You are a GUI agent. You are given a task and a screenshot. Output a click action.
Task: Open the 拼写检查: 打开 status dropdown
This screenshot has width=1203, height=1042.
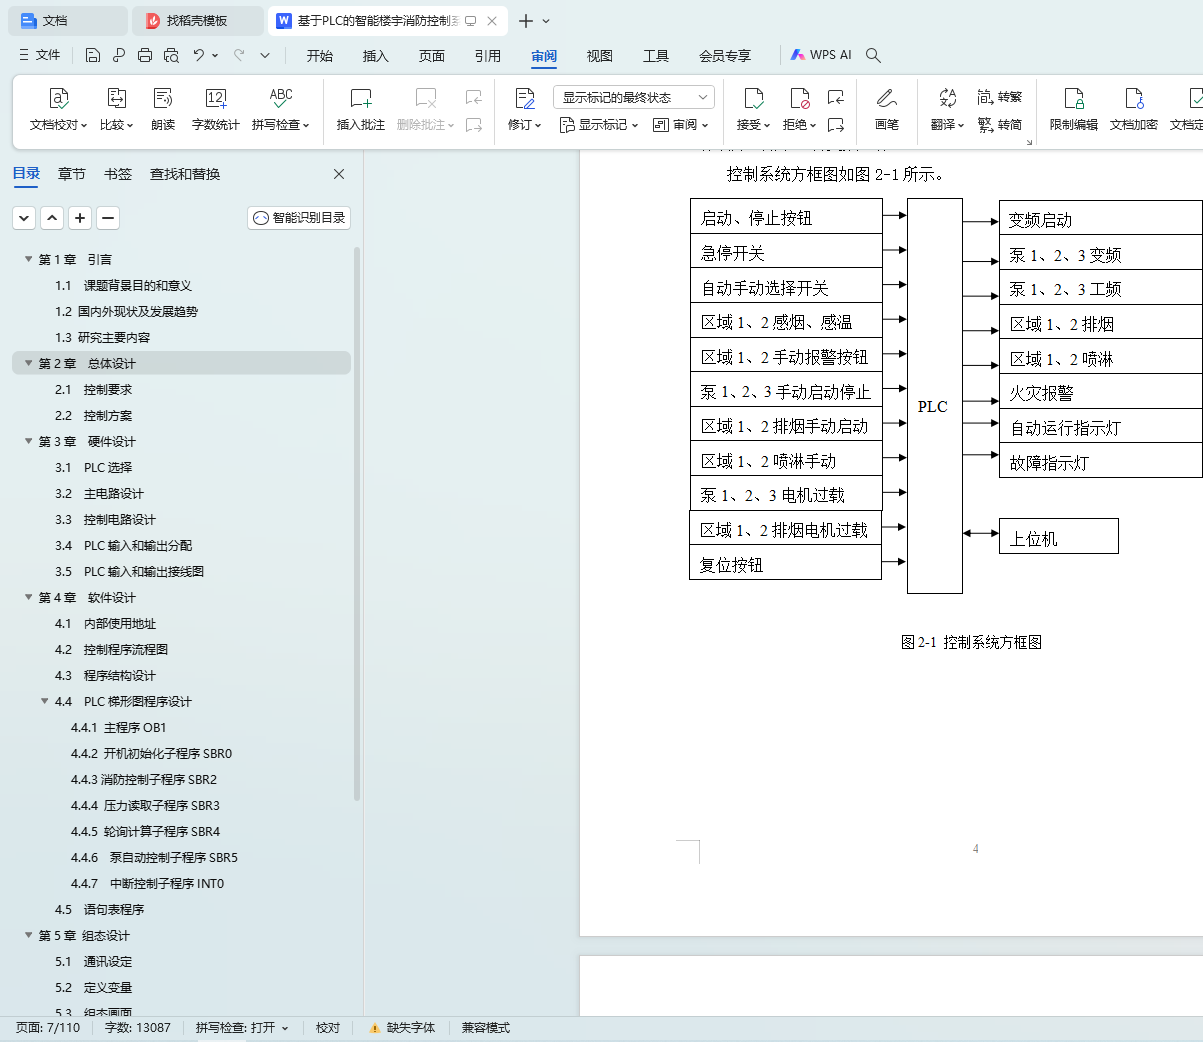[242, 1028]
